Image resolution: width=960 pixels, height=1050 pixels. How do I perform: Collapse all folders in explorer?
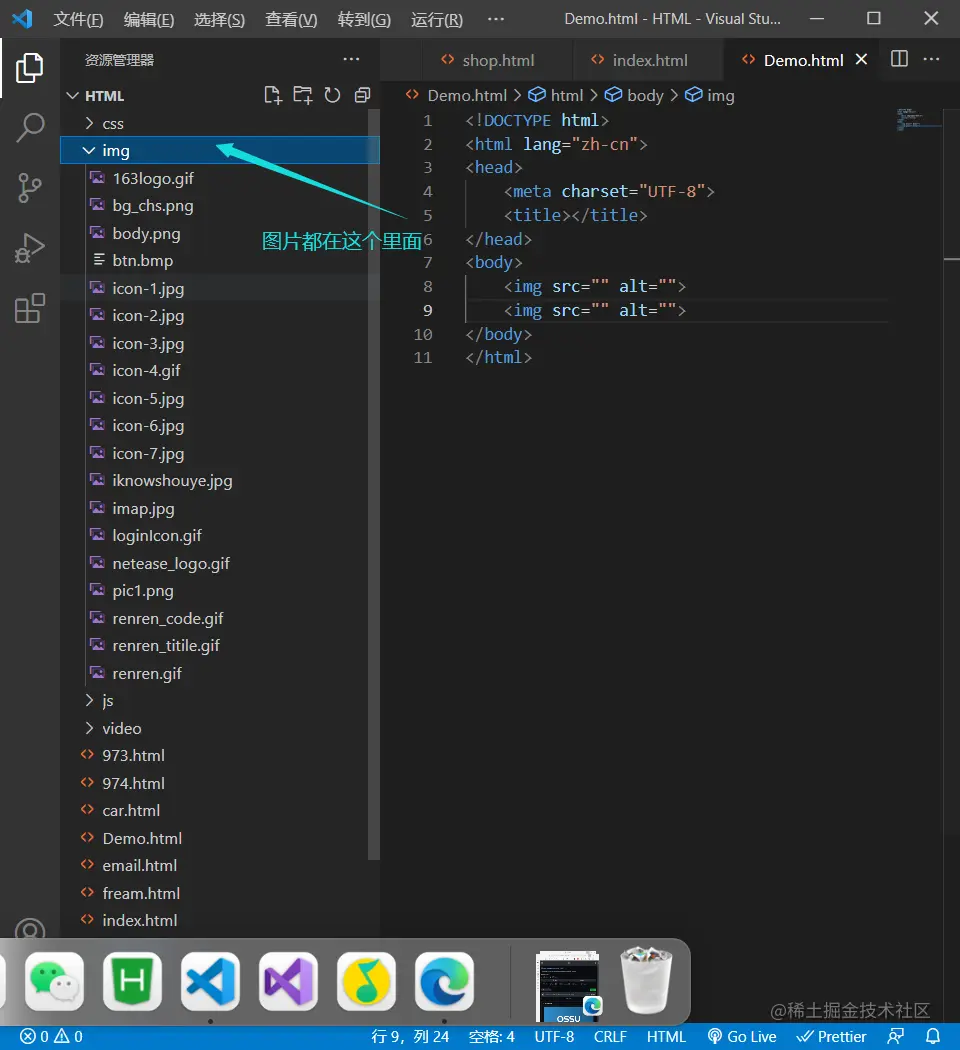tap(362, 95)
